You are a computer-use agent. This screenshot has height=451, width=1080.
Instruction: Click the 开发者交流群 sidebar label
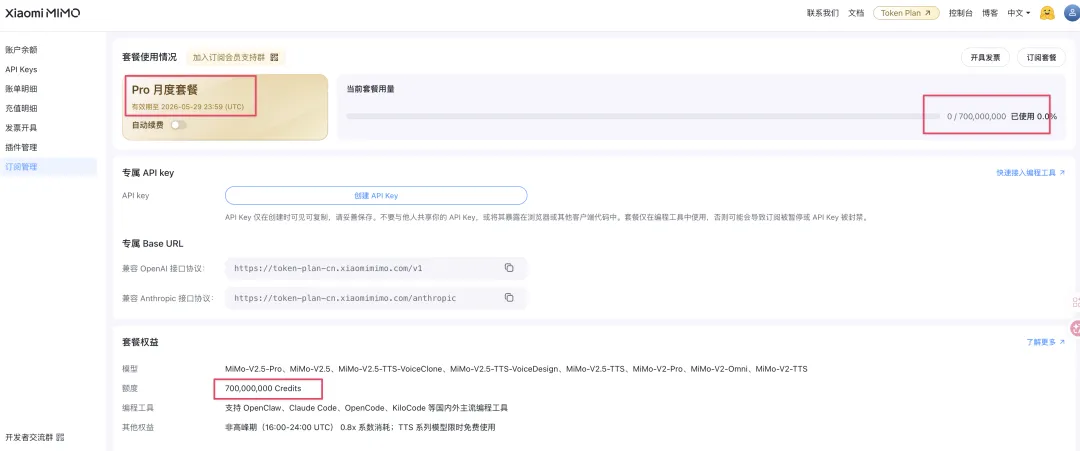tap(29, 437)
